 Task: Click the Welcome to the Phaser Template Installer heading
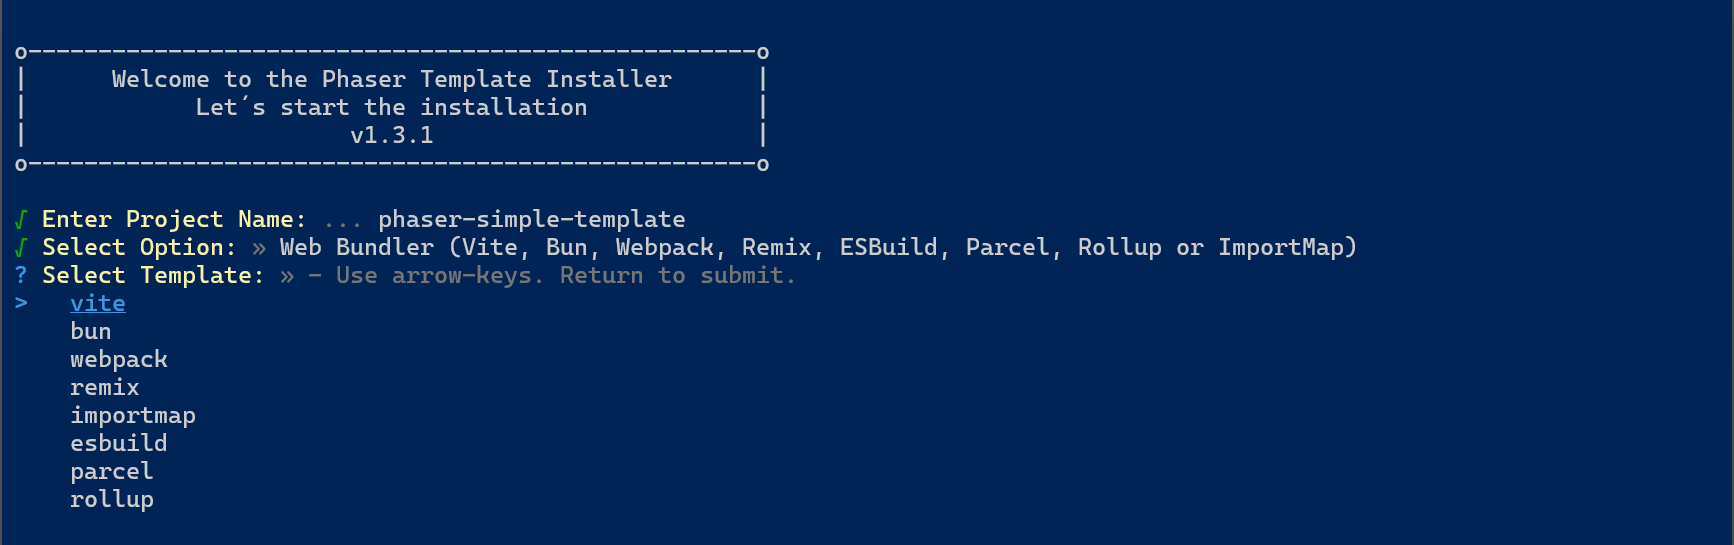pyautogui.click(x=392, y=79)
